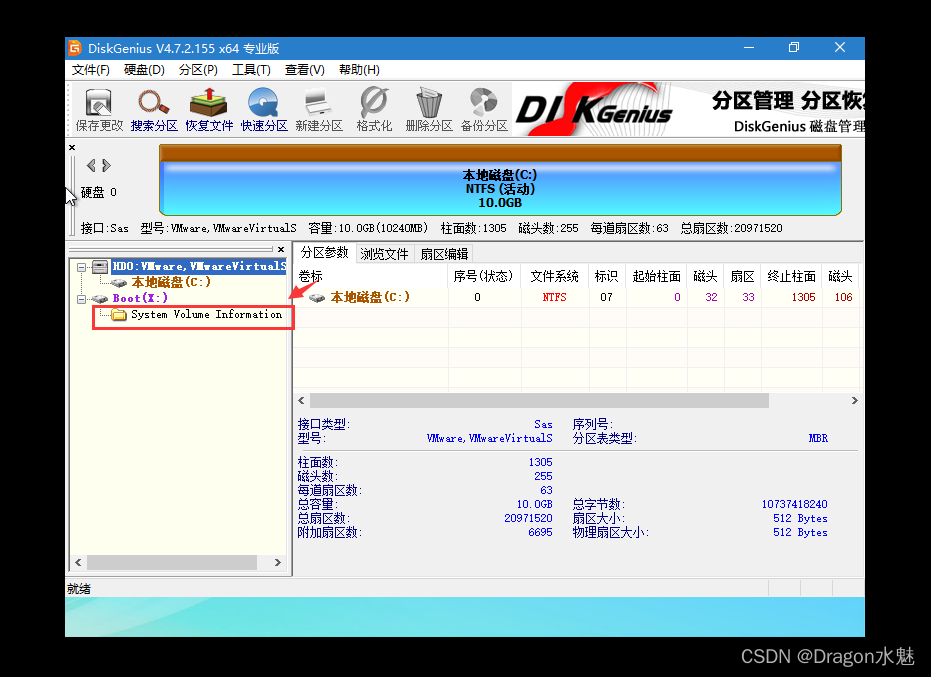Screen dimensions: 931x677
Task: Click the 文件系统 column header
Action: point(555,276)
